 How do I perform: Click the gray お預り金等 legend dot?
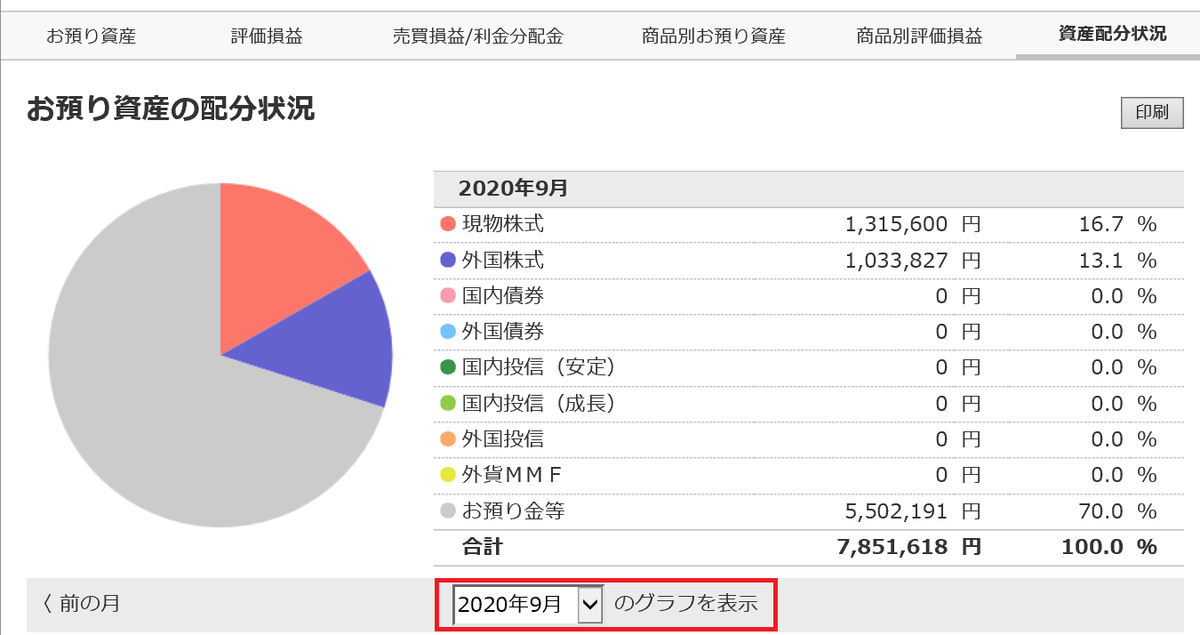point(448,511)
